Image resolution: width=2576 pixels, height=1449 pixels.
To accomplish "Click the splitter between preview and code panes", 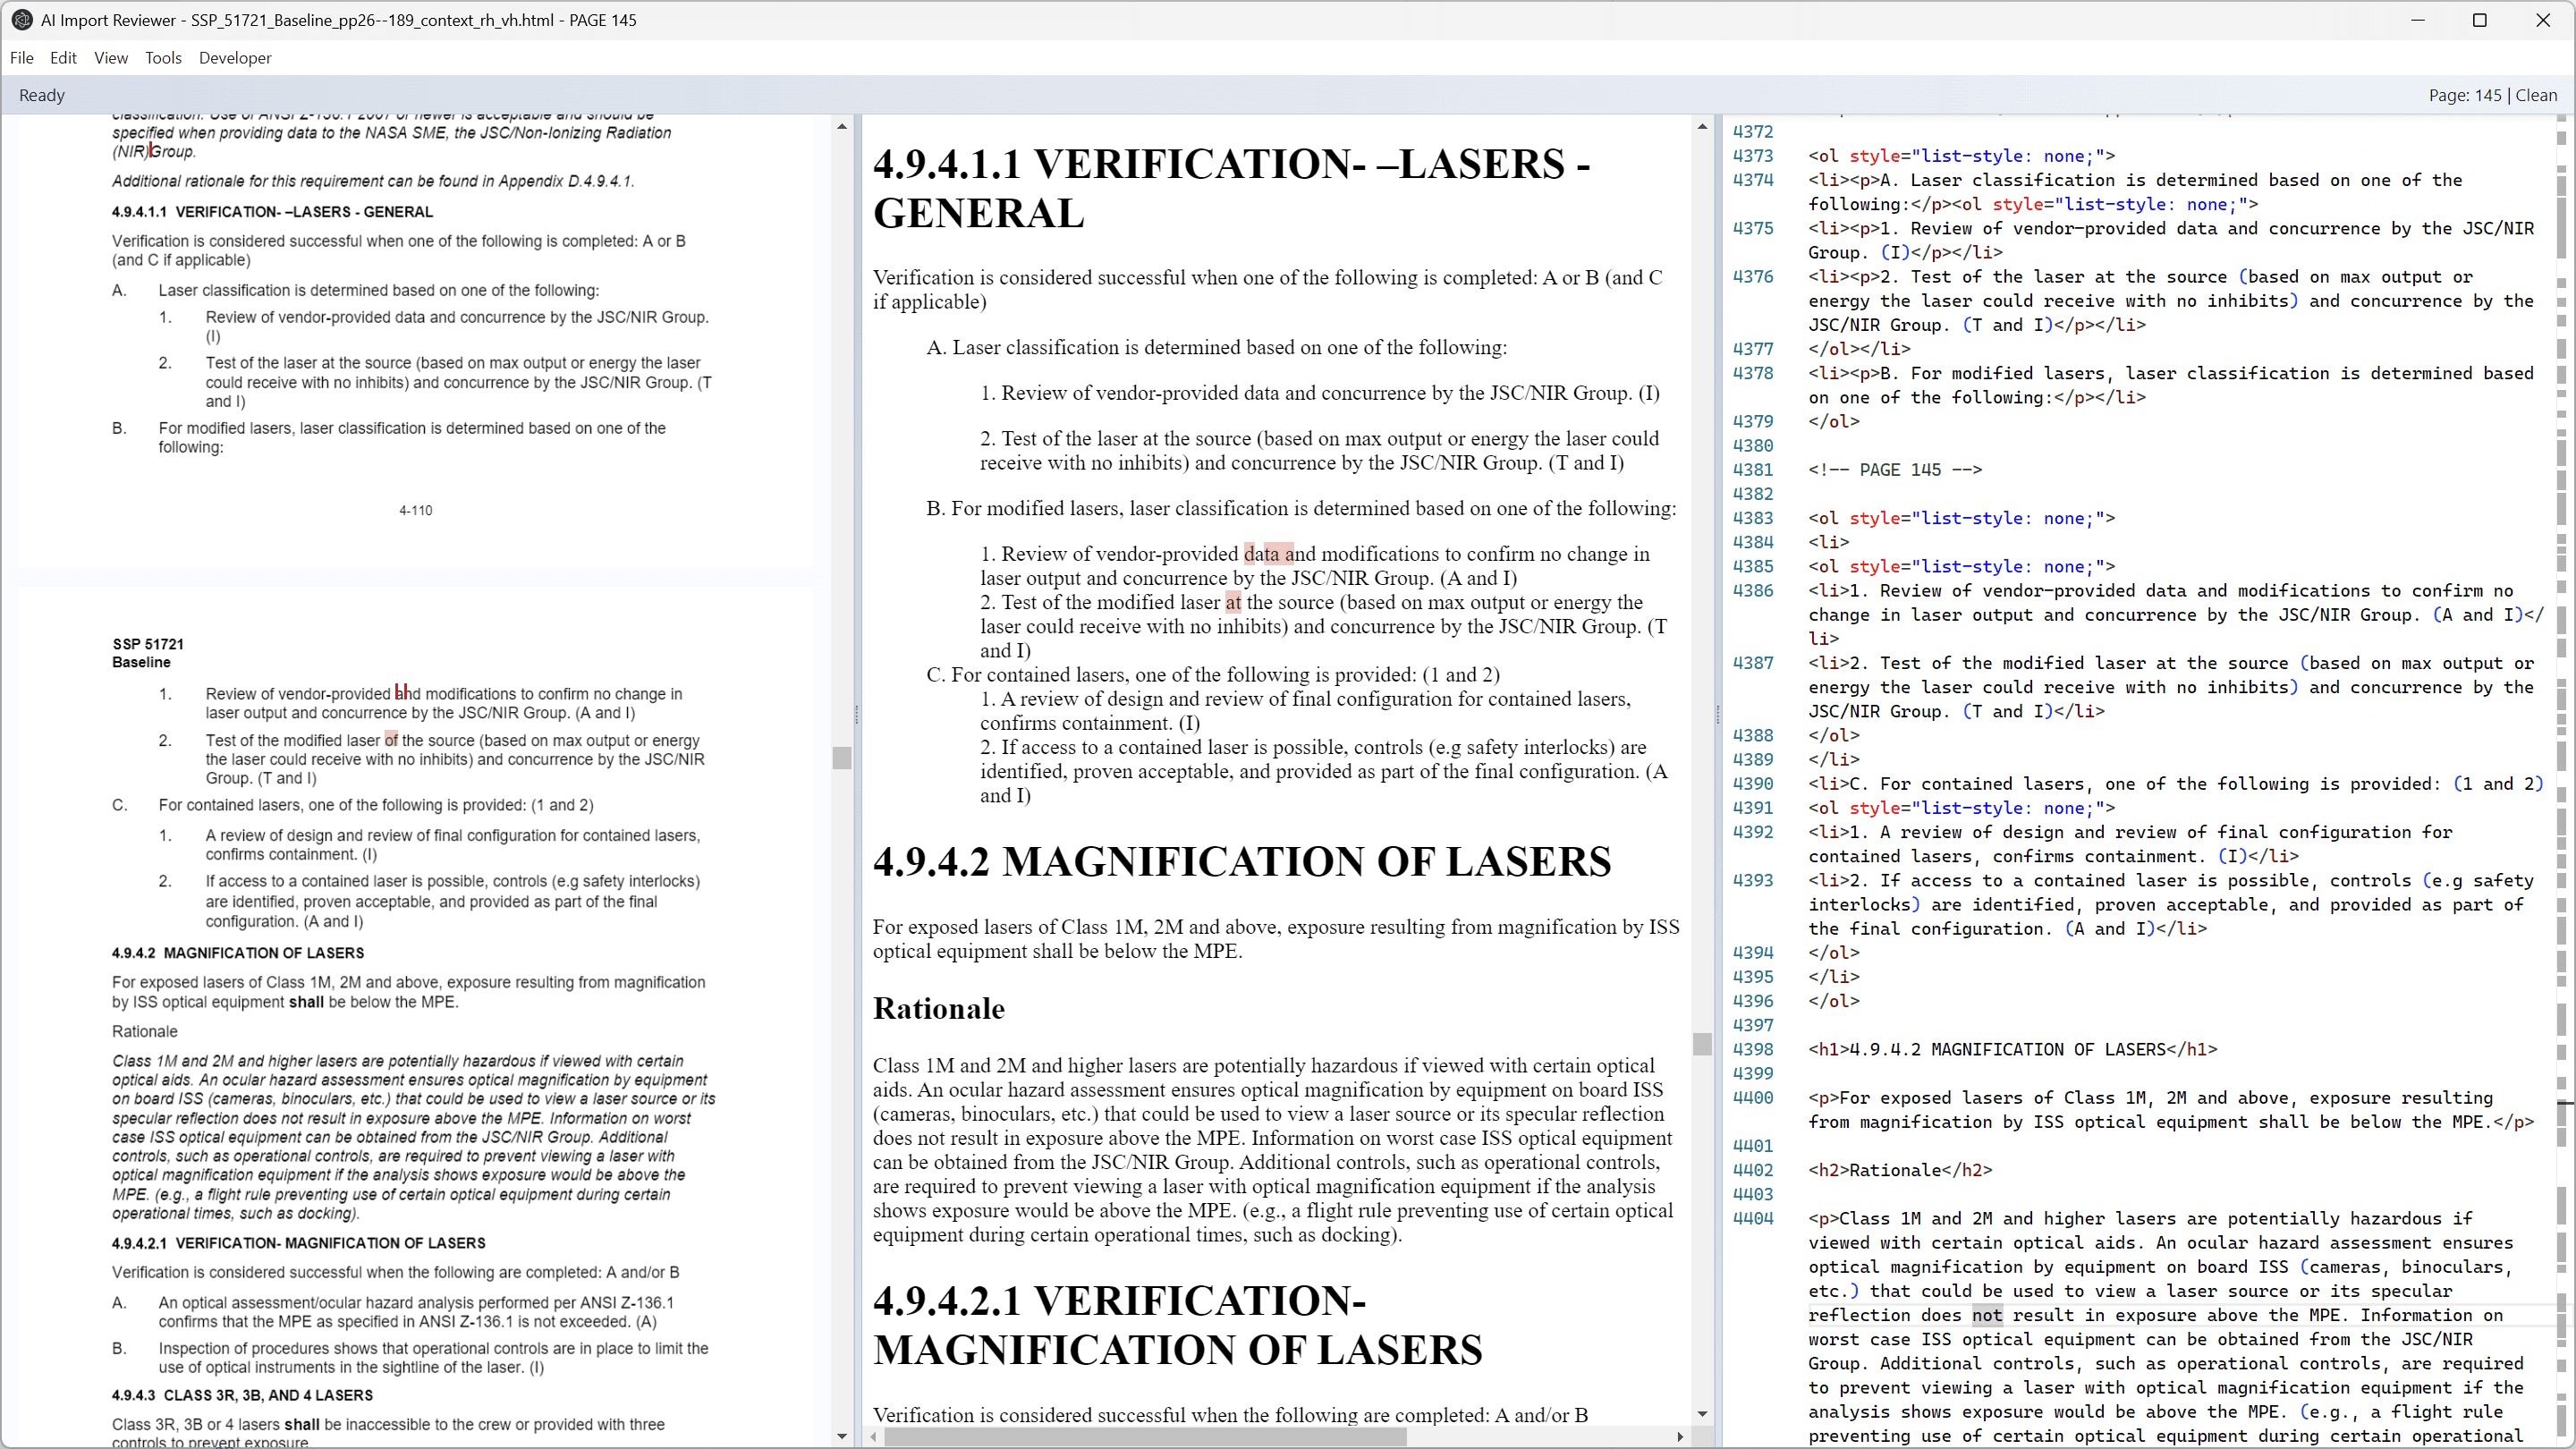I will 1718,714.
